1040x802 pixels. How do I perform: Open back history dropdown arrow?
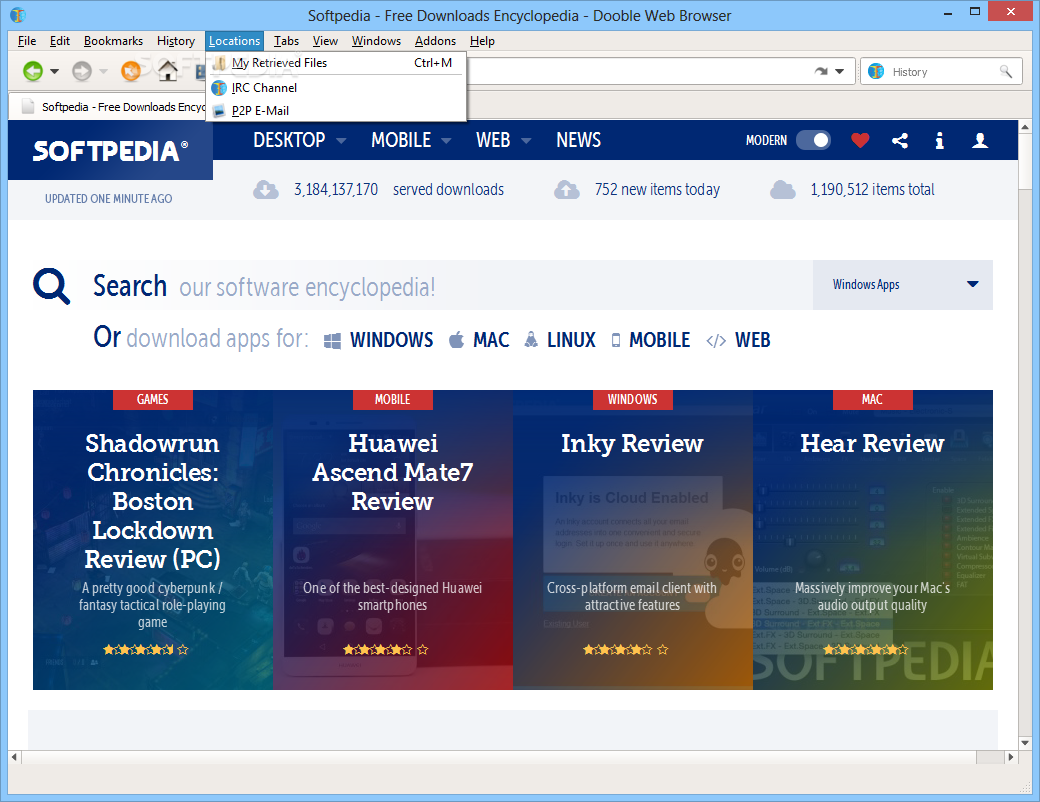(x=54, y=72)
